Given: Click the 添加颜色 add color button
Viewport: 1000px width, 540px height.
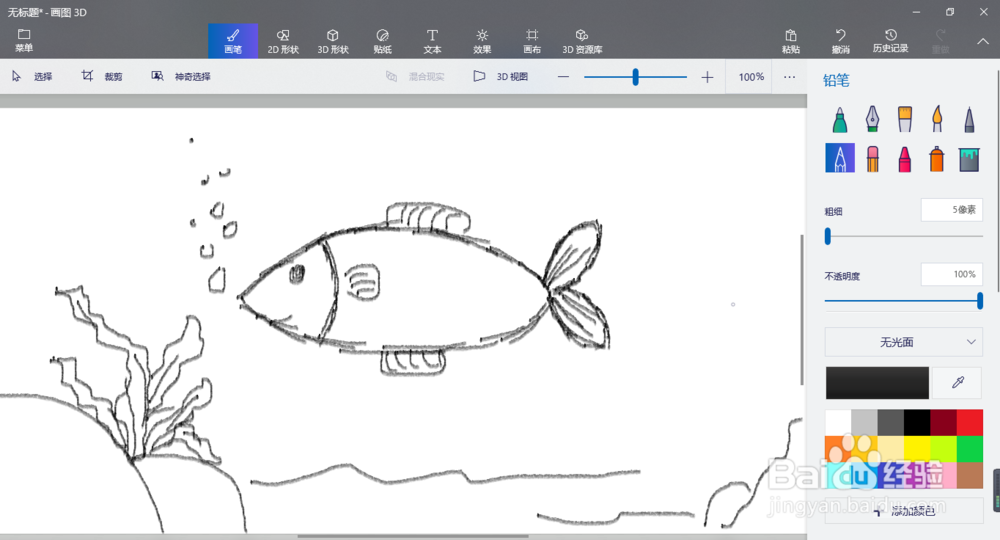Looking at the screenshot, I should (x=904, y=511).
